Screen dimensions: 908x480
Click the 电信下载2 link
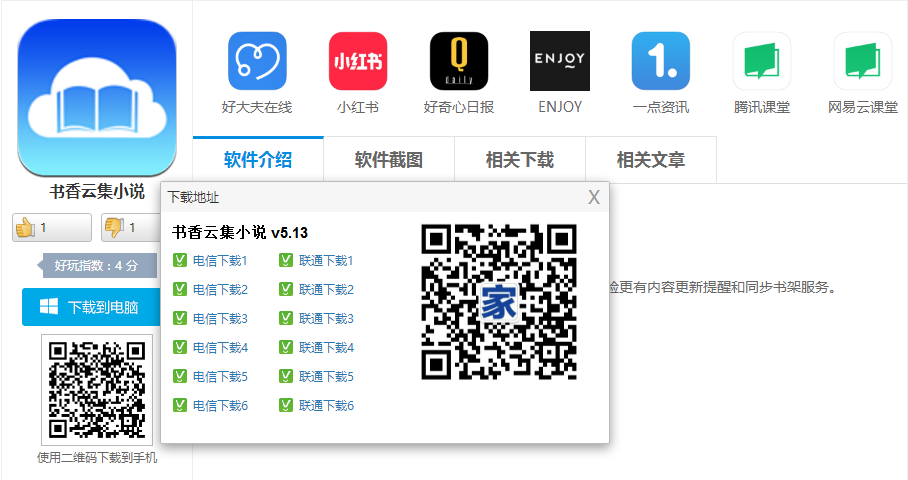[x=220, y=290]
